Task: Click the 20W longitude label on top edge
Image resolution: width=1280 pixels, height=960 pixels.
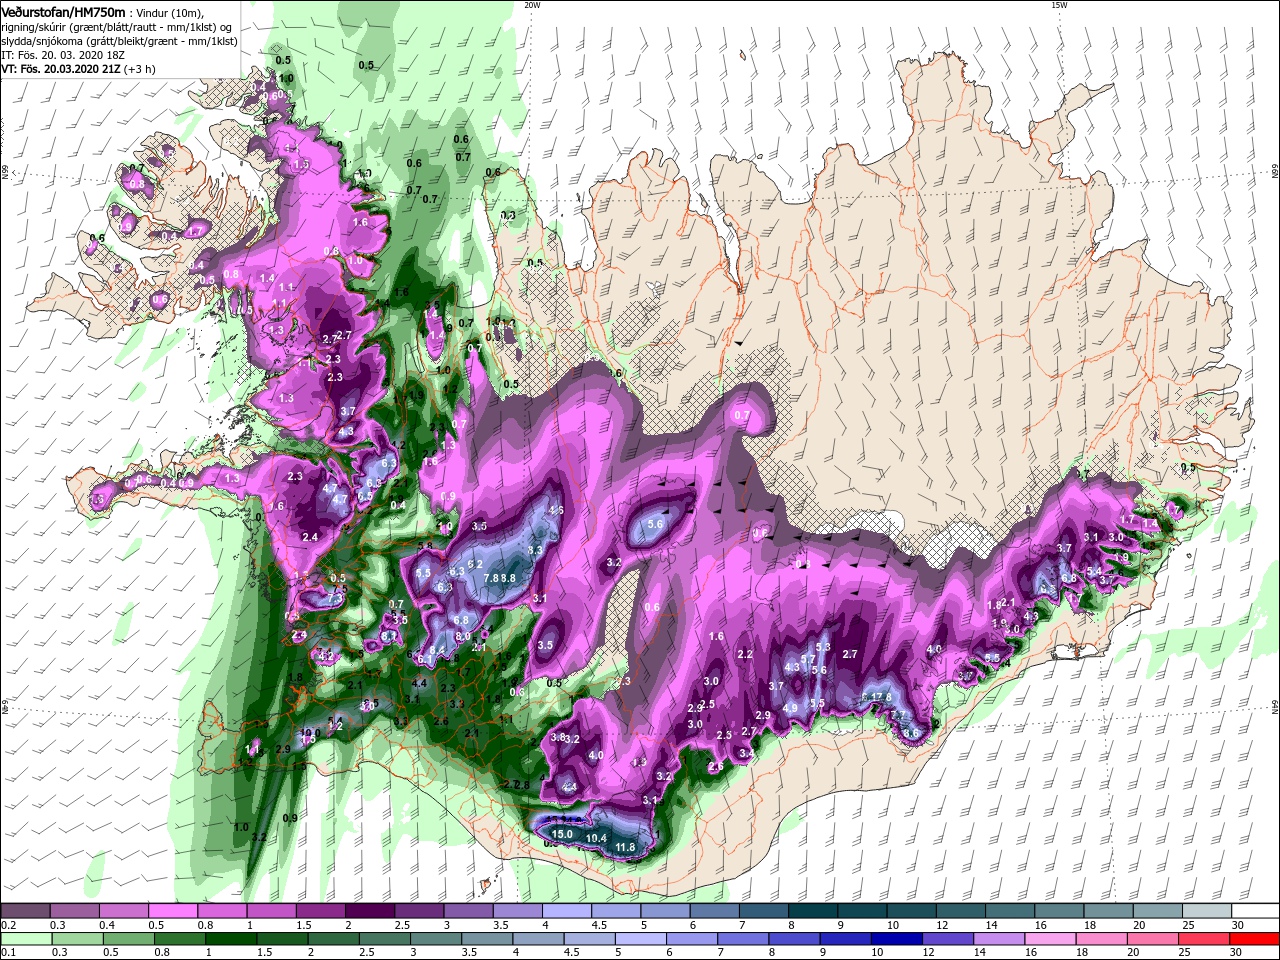Action: [x=531, y=5]
